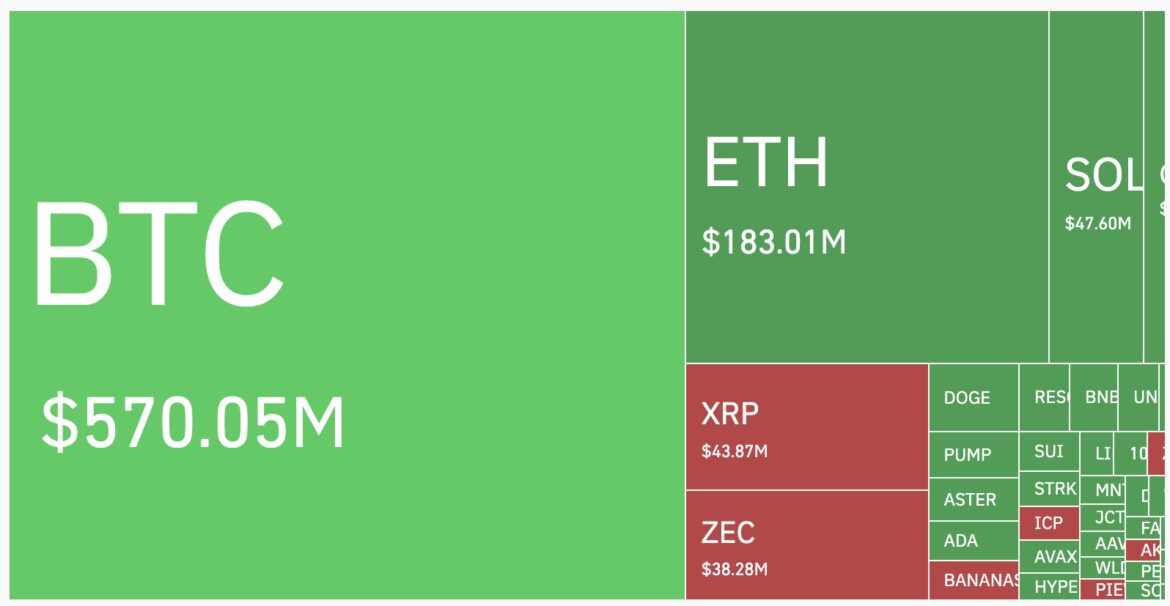Open the SOL $47.60M tile

(1096, 187)
